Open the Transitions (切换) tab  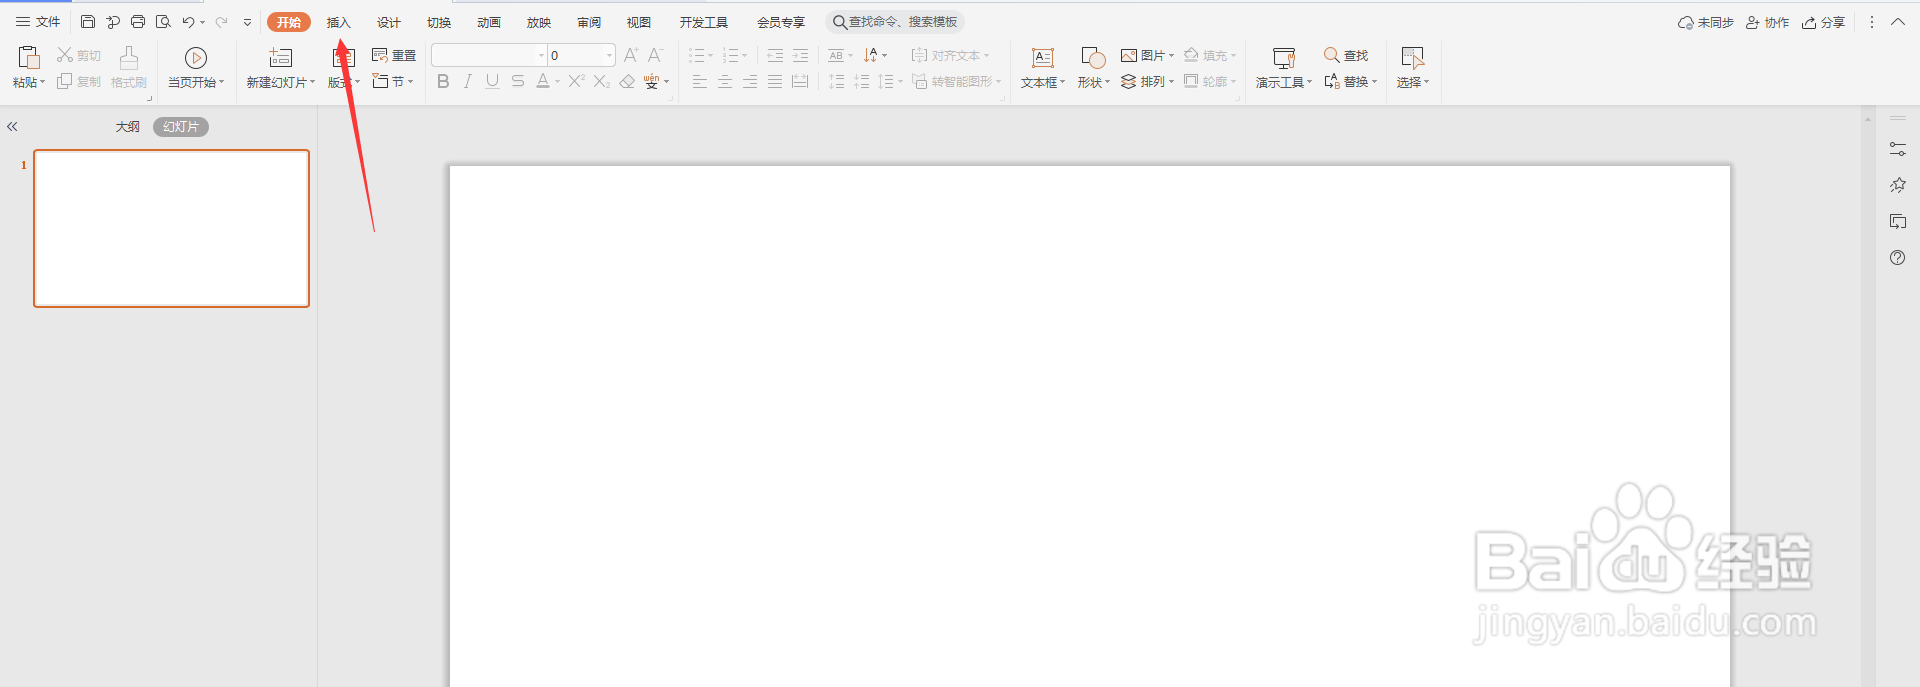click(x=439, y=22)
